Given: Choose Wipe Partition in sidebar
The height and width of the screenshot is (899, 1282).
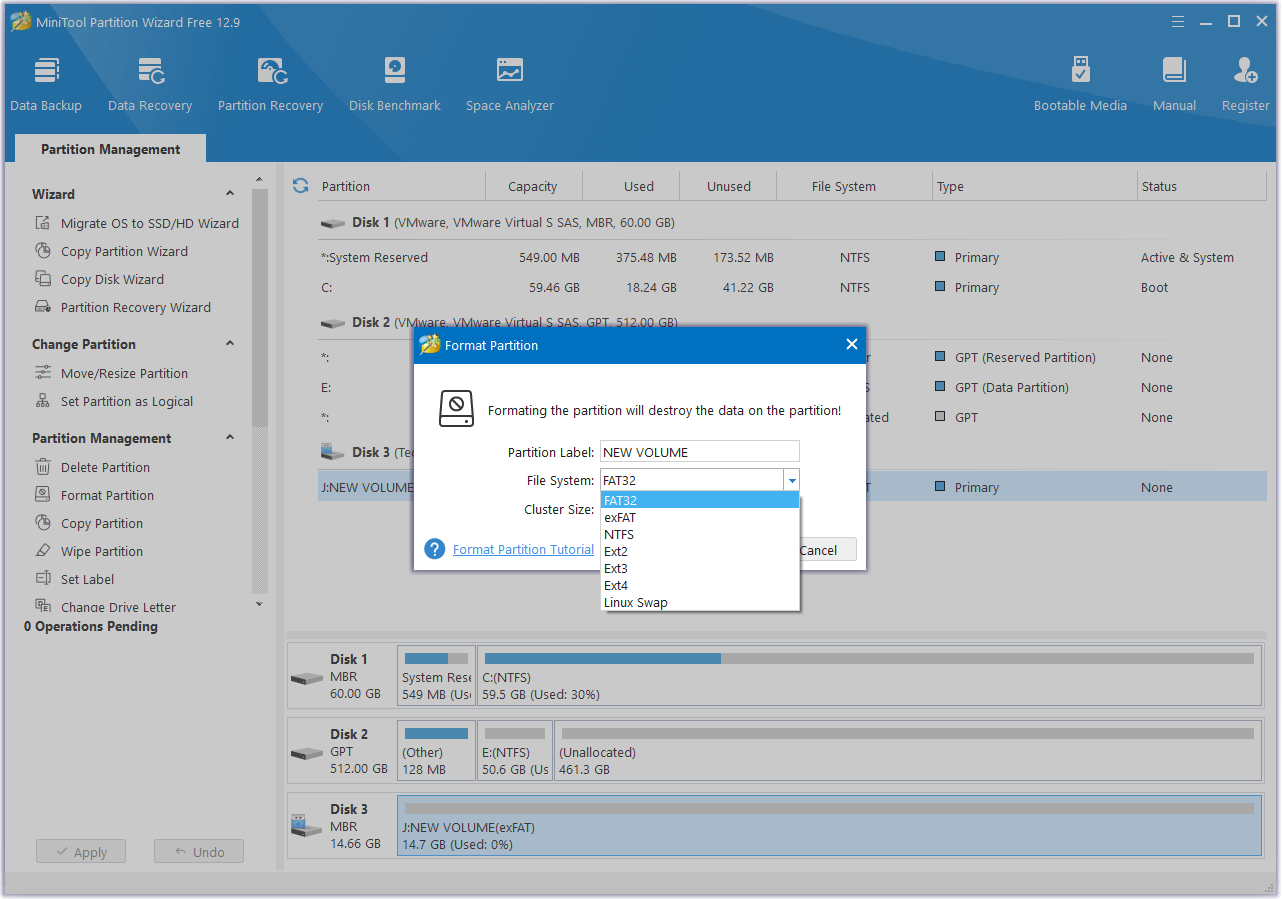Looking at the screenshot, I should tap(90, 551).
